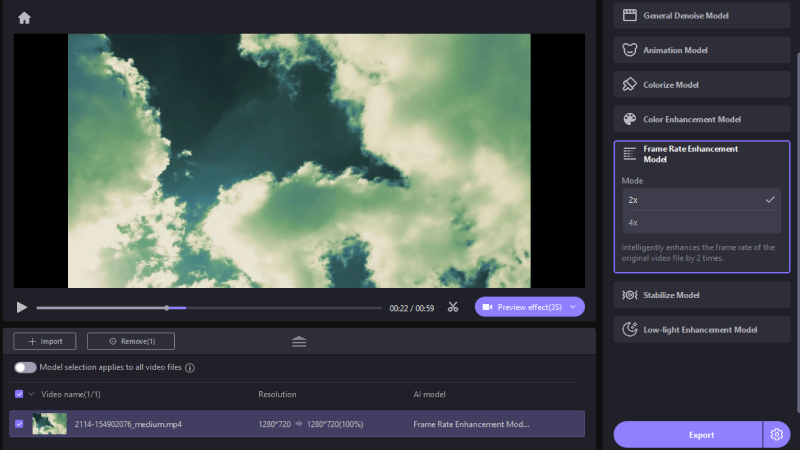Collapse the video list with chevron
This screenshot has width=800, height=450.
pos(31,394)
